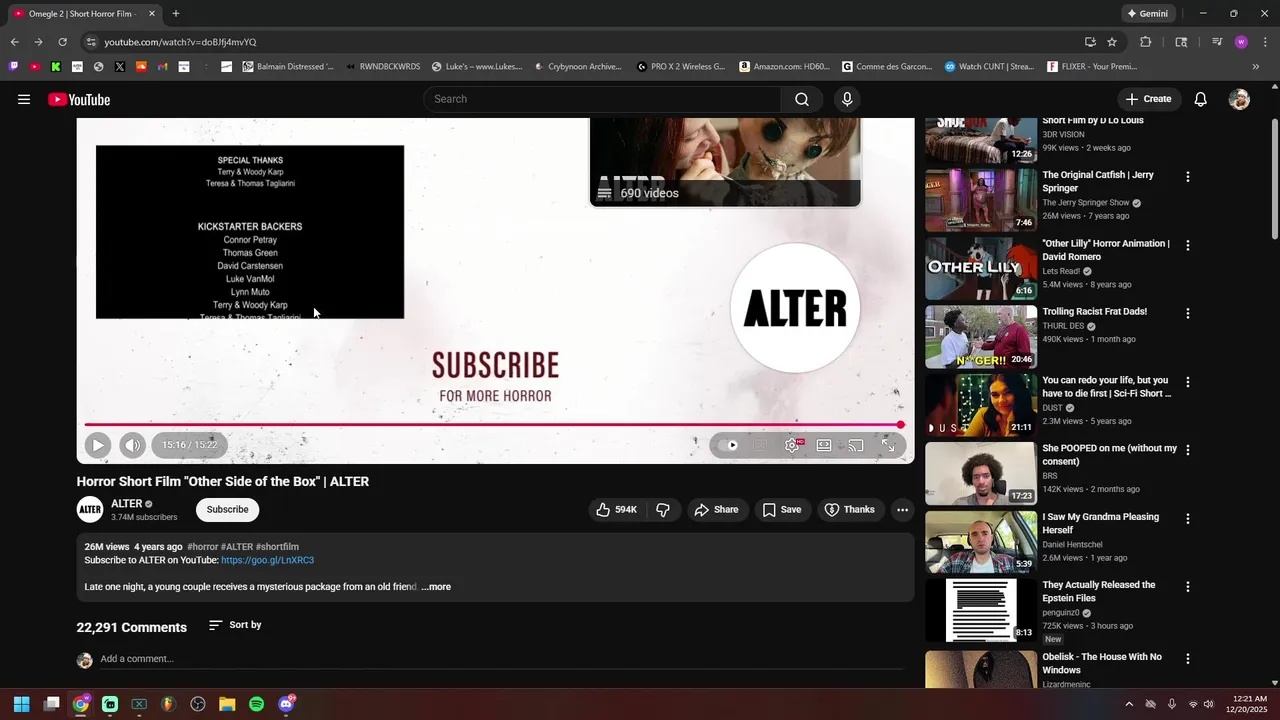Share the video
Image resolution: width=1280 pixels, height=720 pixels.
click(716, 510)
